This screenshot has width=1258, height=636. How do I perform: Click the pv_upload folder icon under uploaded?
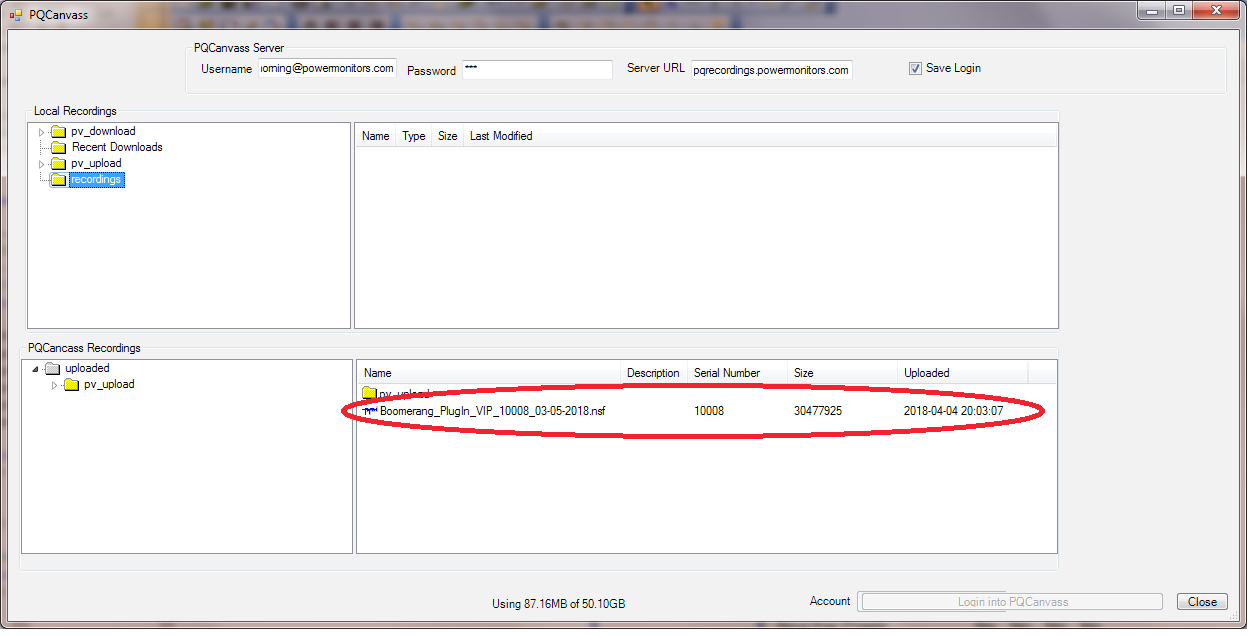[x=72, y=385]
